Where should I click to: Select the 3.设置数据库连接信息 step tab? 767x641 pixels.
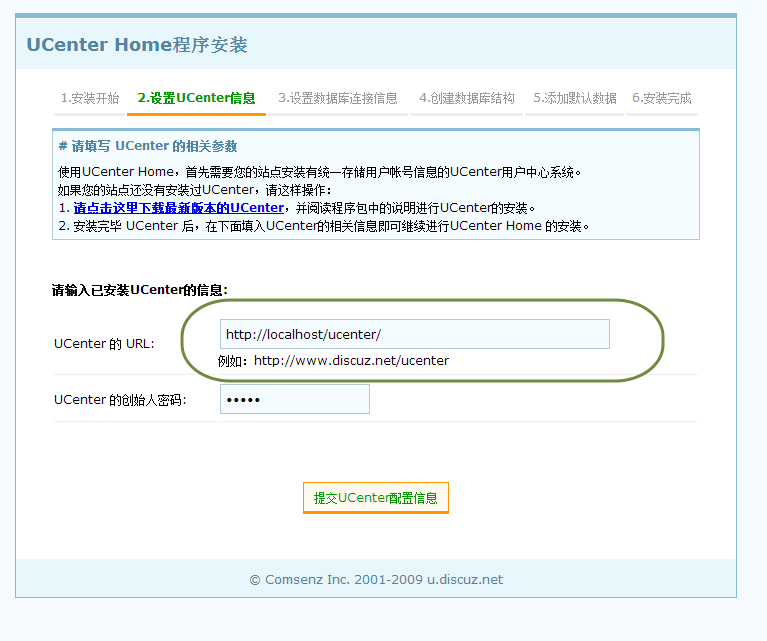338,98
